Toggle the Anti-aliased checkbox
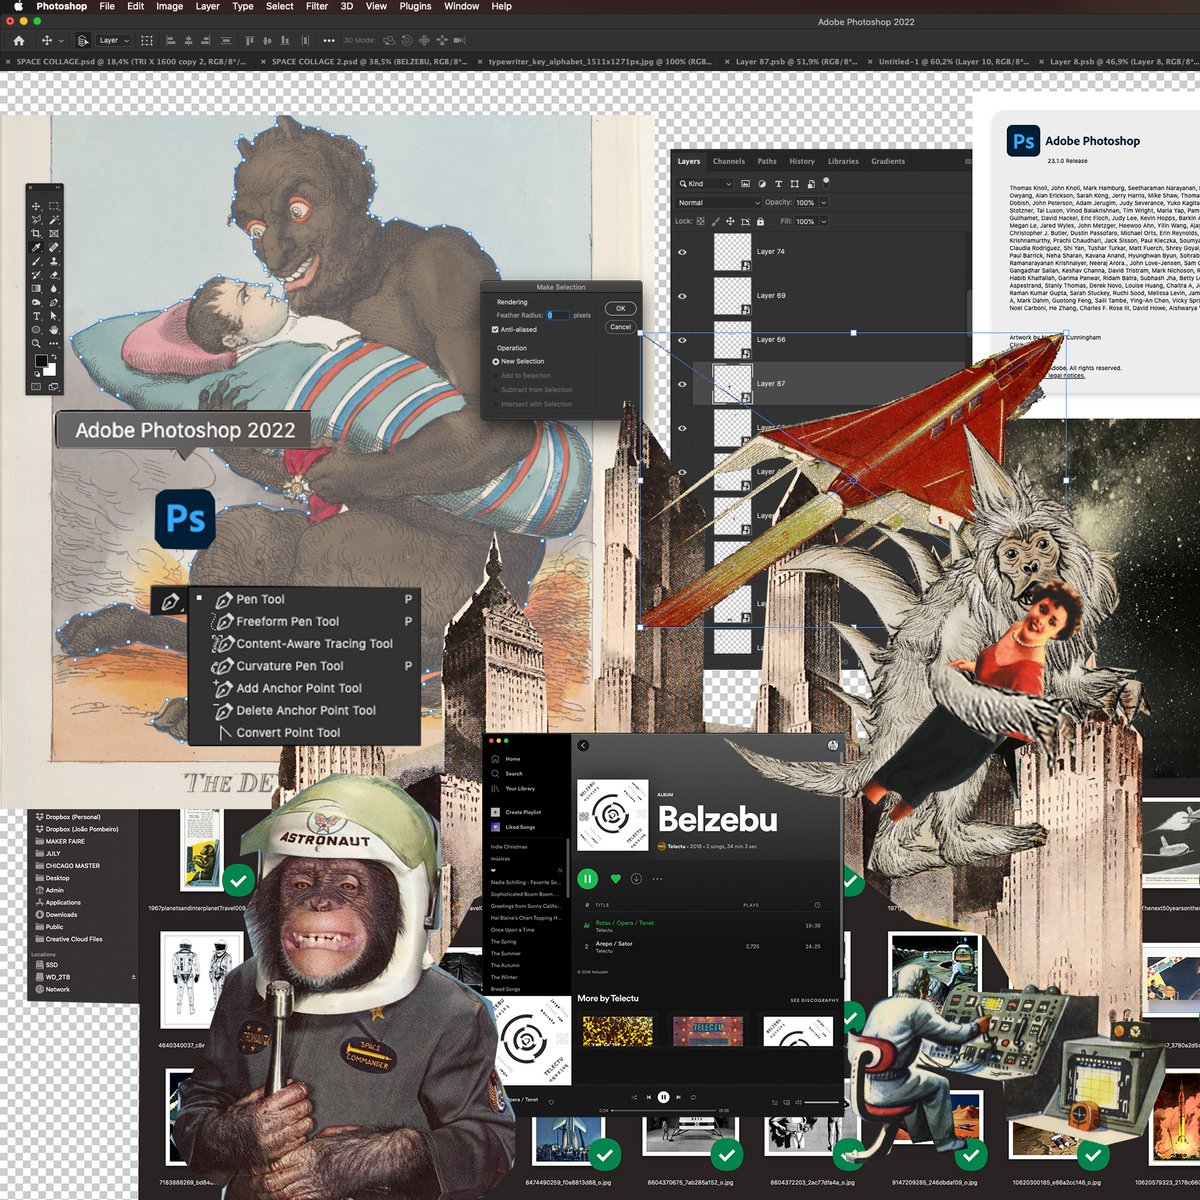1200x1200 pixels. click(x=495, y=329)
